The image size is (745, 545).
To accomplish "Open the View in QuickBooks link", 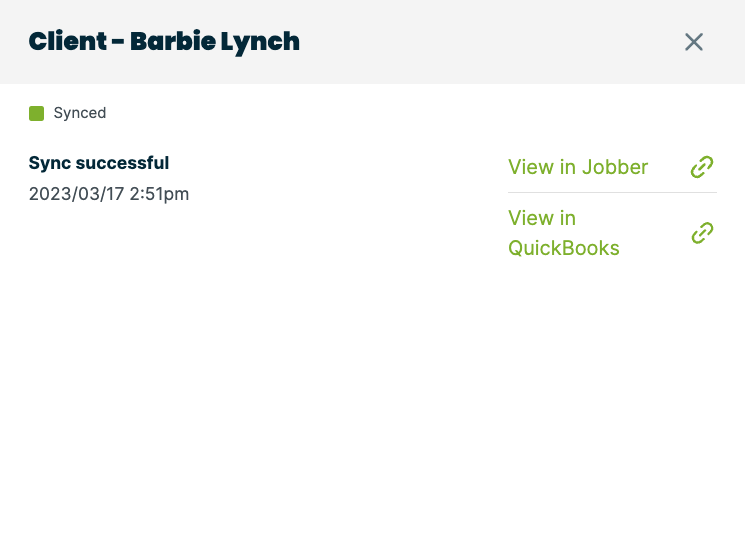I will (x=564, y=233).
